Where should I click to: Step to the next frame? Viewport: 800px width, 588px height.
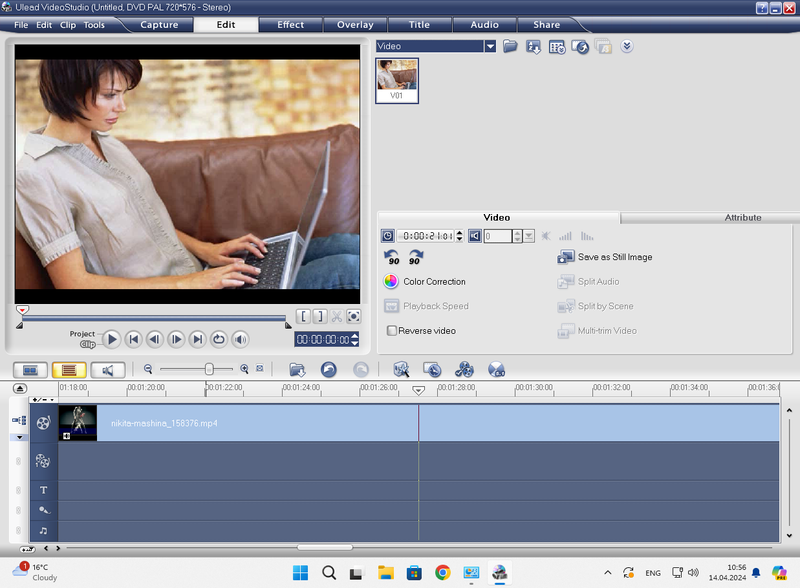(x=176, y=339)
